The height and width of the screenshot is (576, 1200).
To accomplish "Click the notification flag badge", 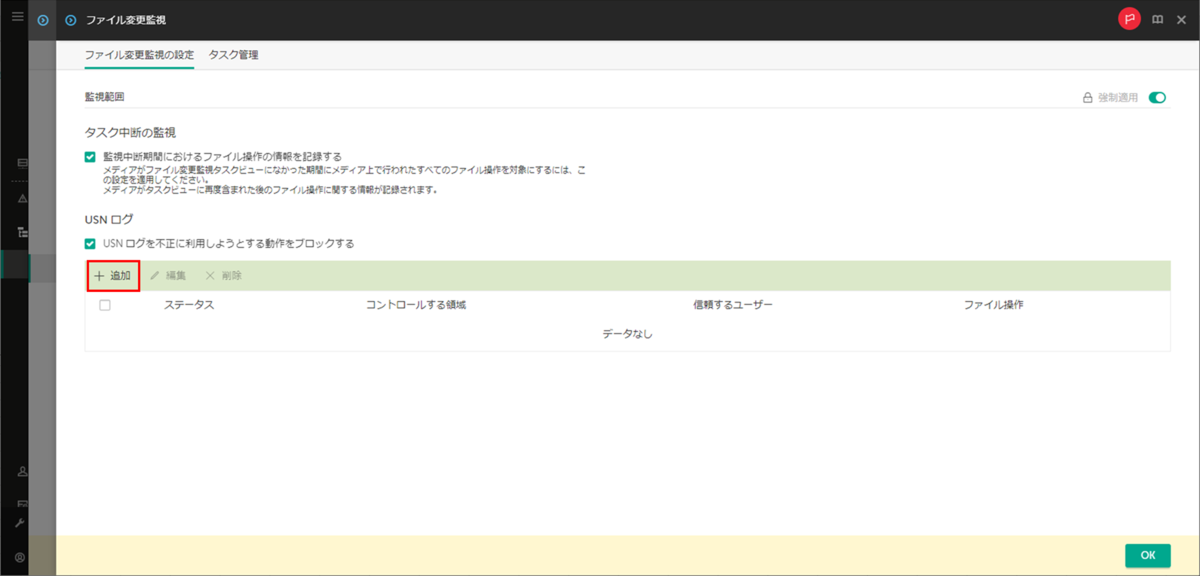I will [x=1128, y=19].
